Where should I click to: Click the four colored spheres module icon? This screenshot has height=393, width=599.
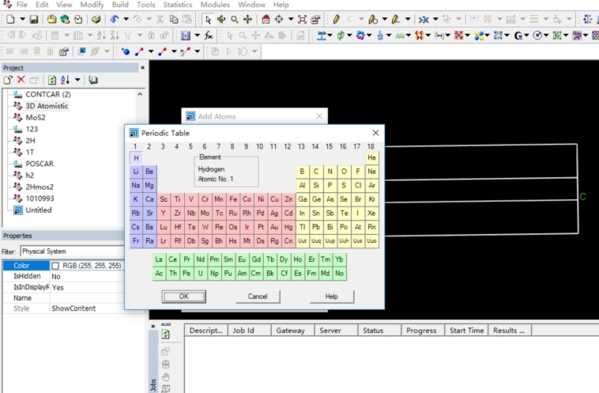click(479, 36)
